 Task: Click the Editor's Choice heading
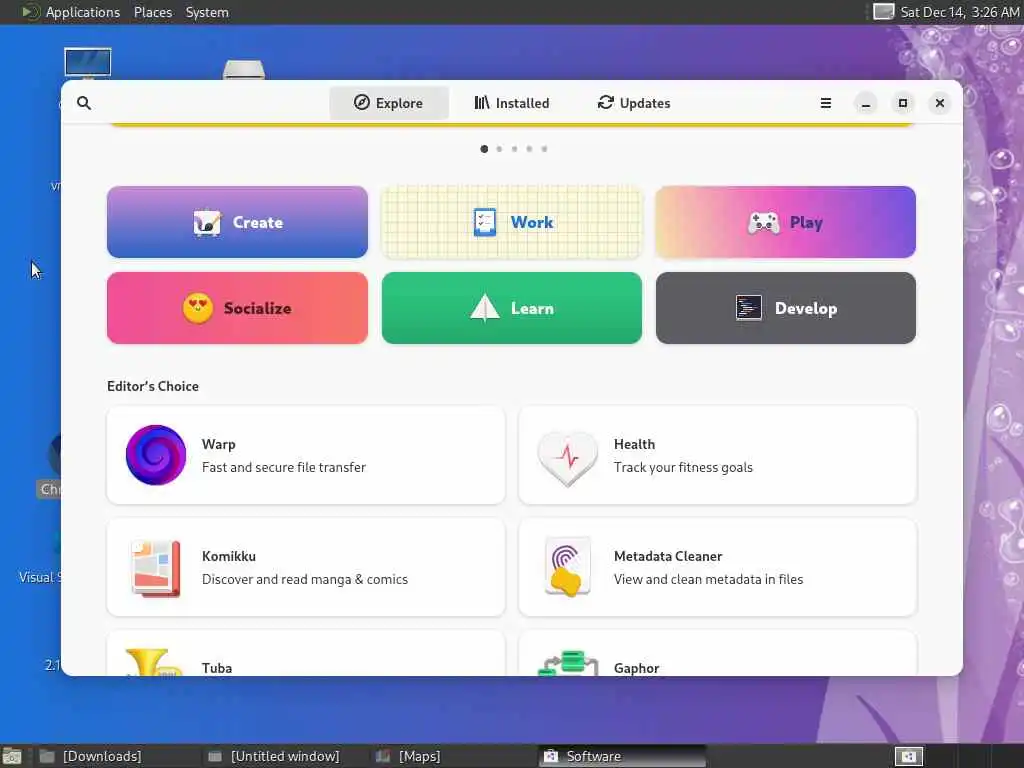(153, 387)
